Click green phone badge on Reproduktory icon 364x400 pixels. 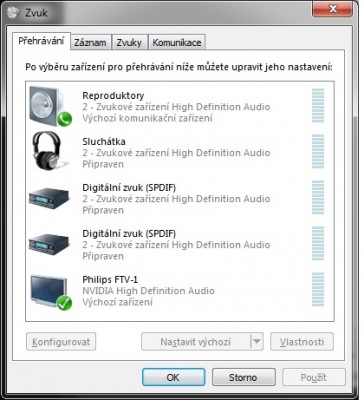(64, 119)
